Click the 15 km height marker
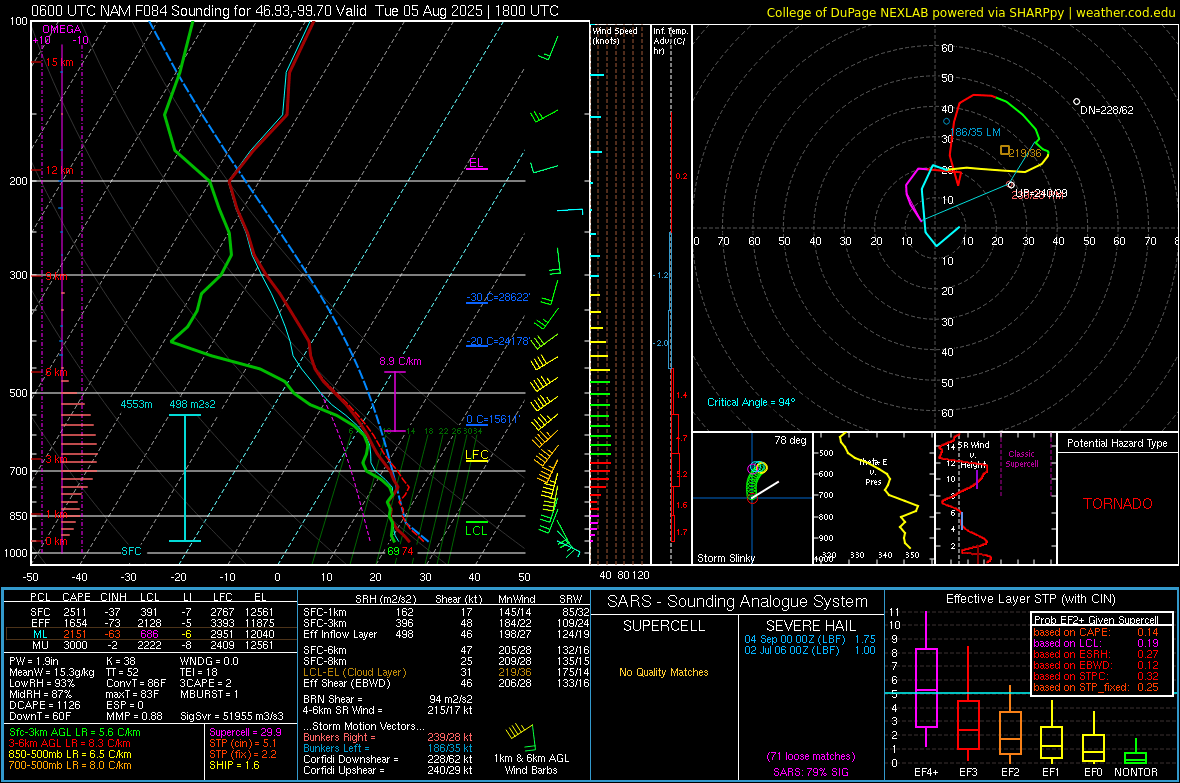This screenshot has width=1180, height=783. [x=61, y=62]
